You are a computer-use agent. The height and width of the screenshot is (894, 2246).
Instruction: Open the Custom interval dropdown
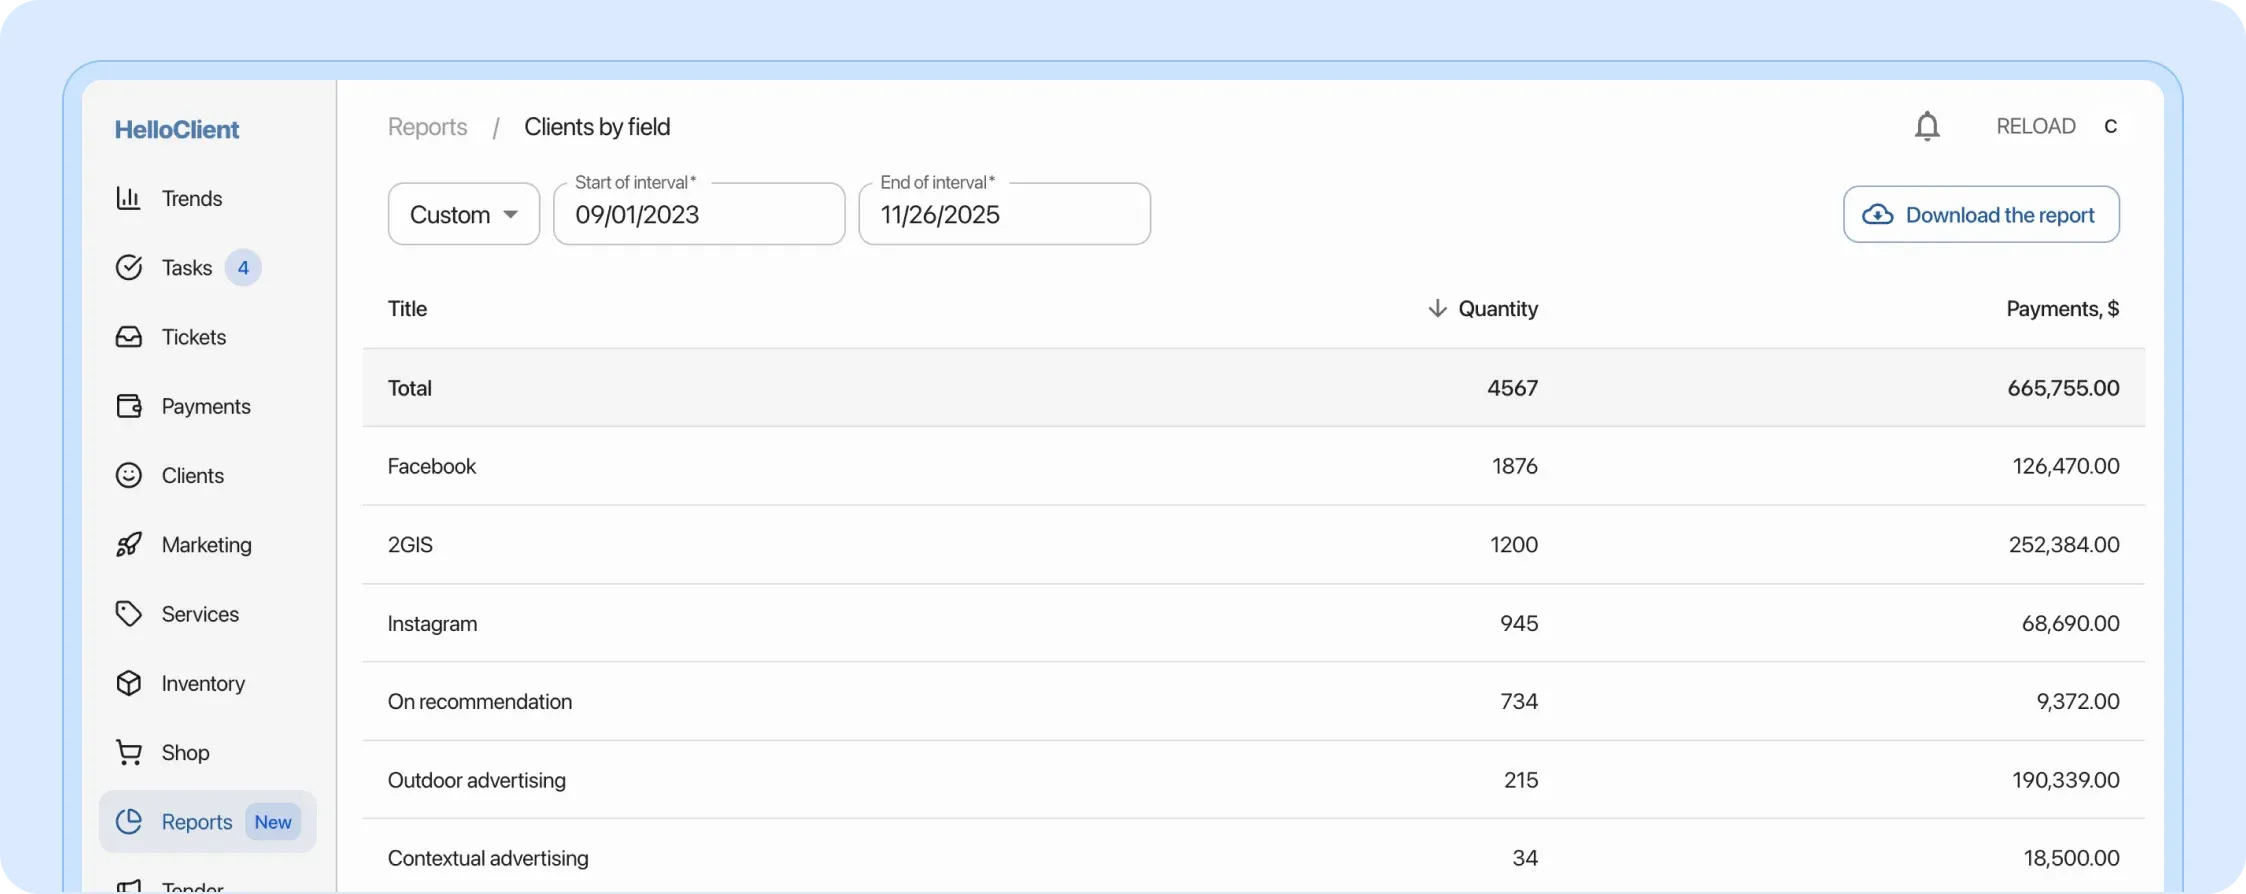(x=464, y=214)
